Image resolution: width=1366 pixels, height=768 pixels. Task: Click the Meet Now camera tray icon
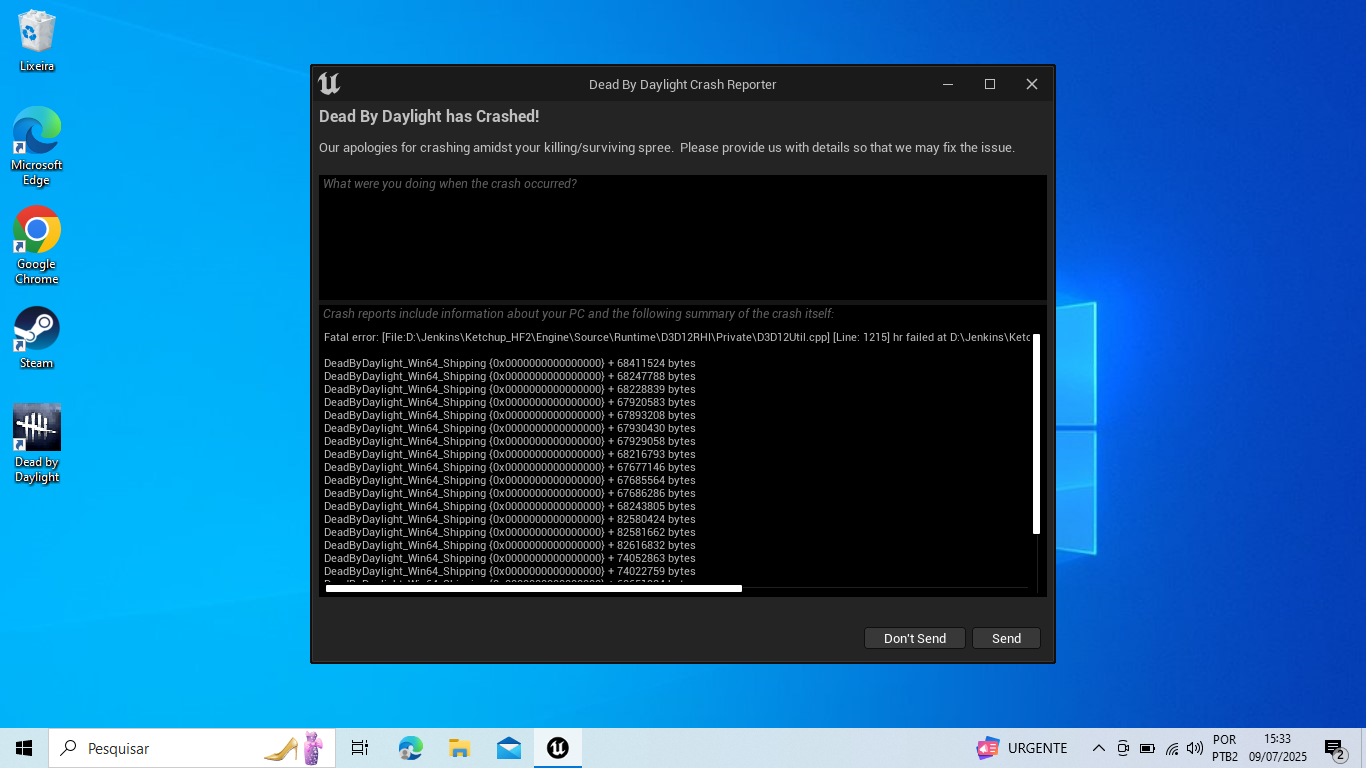pyautogui.click(x=1123, y=748)
